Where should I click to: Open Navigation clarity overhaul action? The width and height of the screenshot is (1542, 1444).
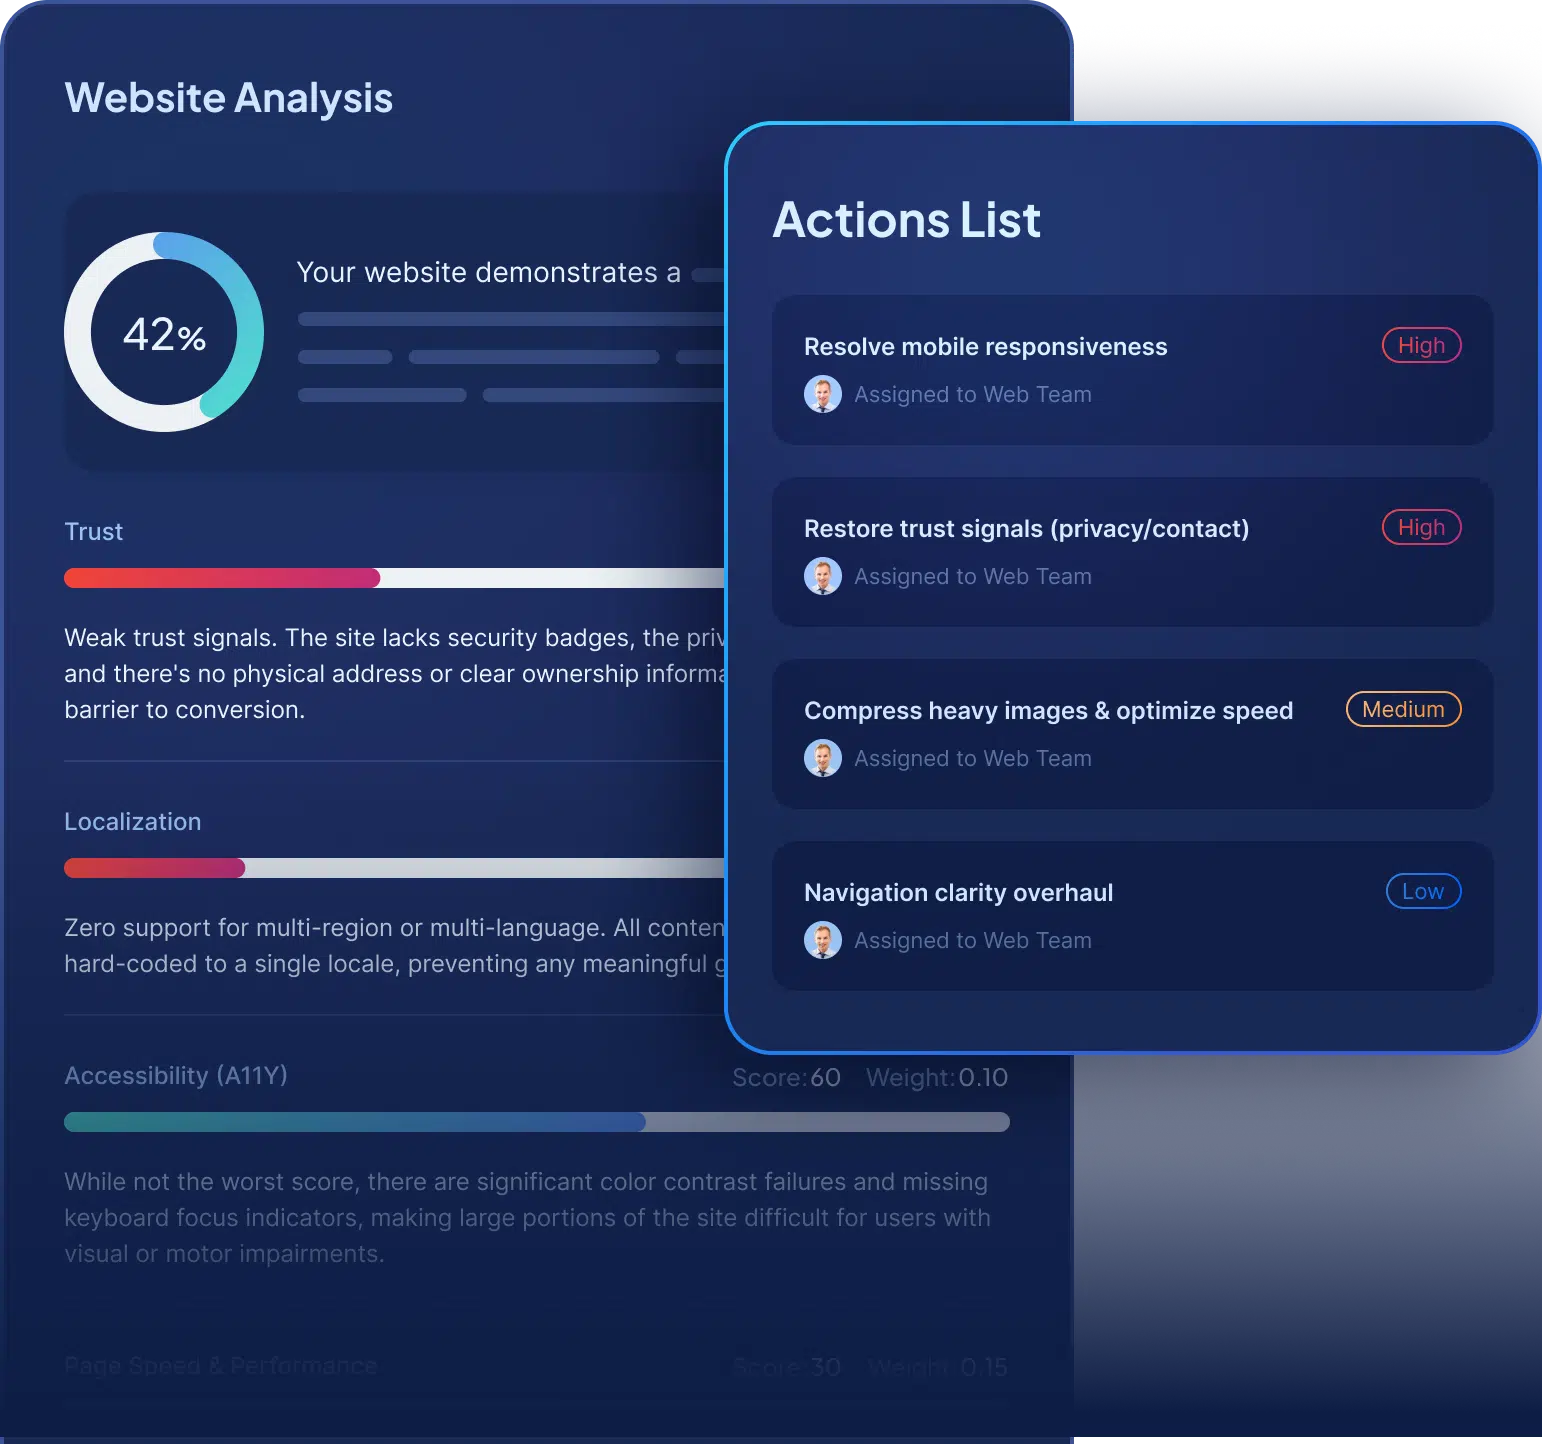tap(958, 893)
